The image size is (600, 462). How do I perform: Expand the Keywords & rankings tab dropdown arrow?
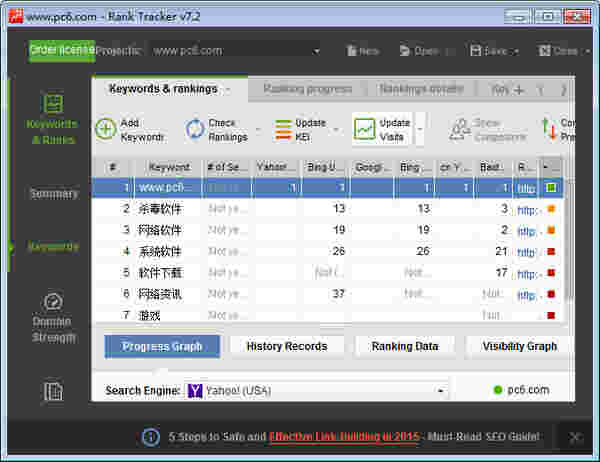228,90
